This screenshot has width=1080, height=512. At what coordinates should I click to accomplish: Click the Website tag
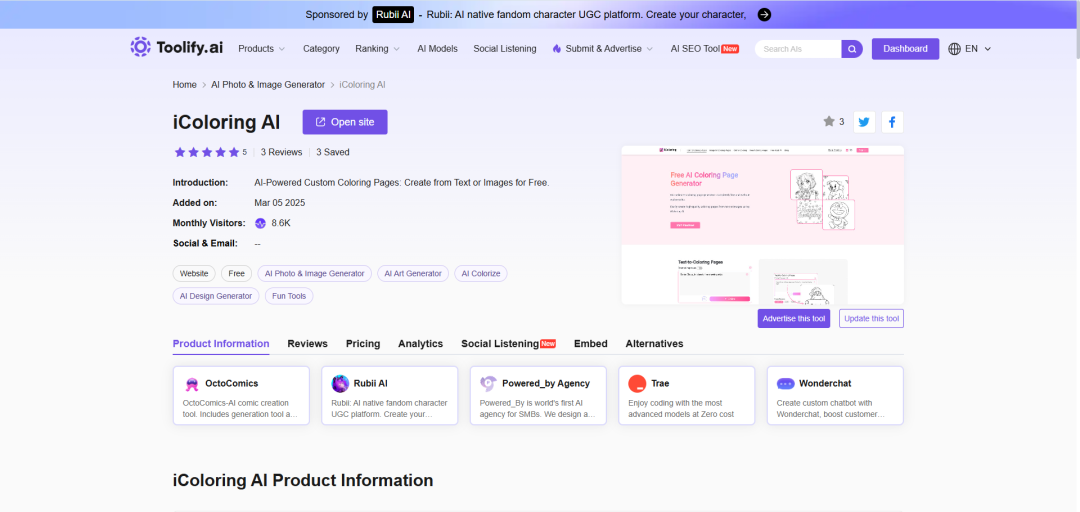click(194, 274)
